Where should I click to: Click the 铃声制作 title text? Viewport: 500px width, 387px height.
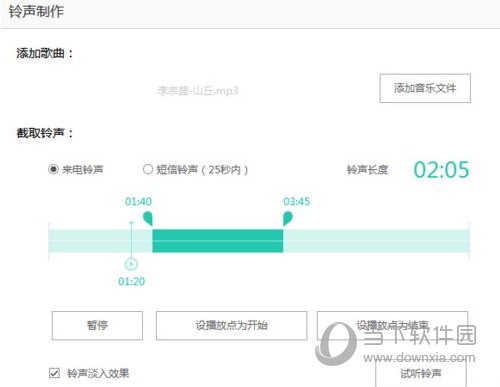(x=36, y=12)
